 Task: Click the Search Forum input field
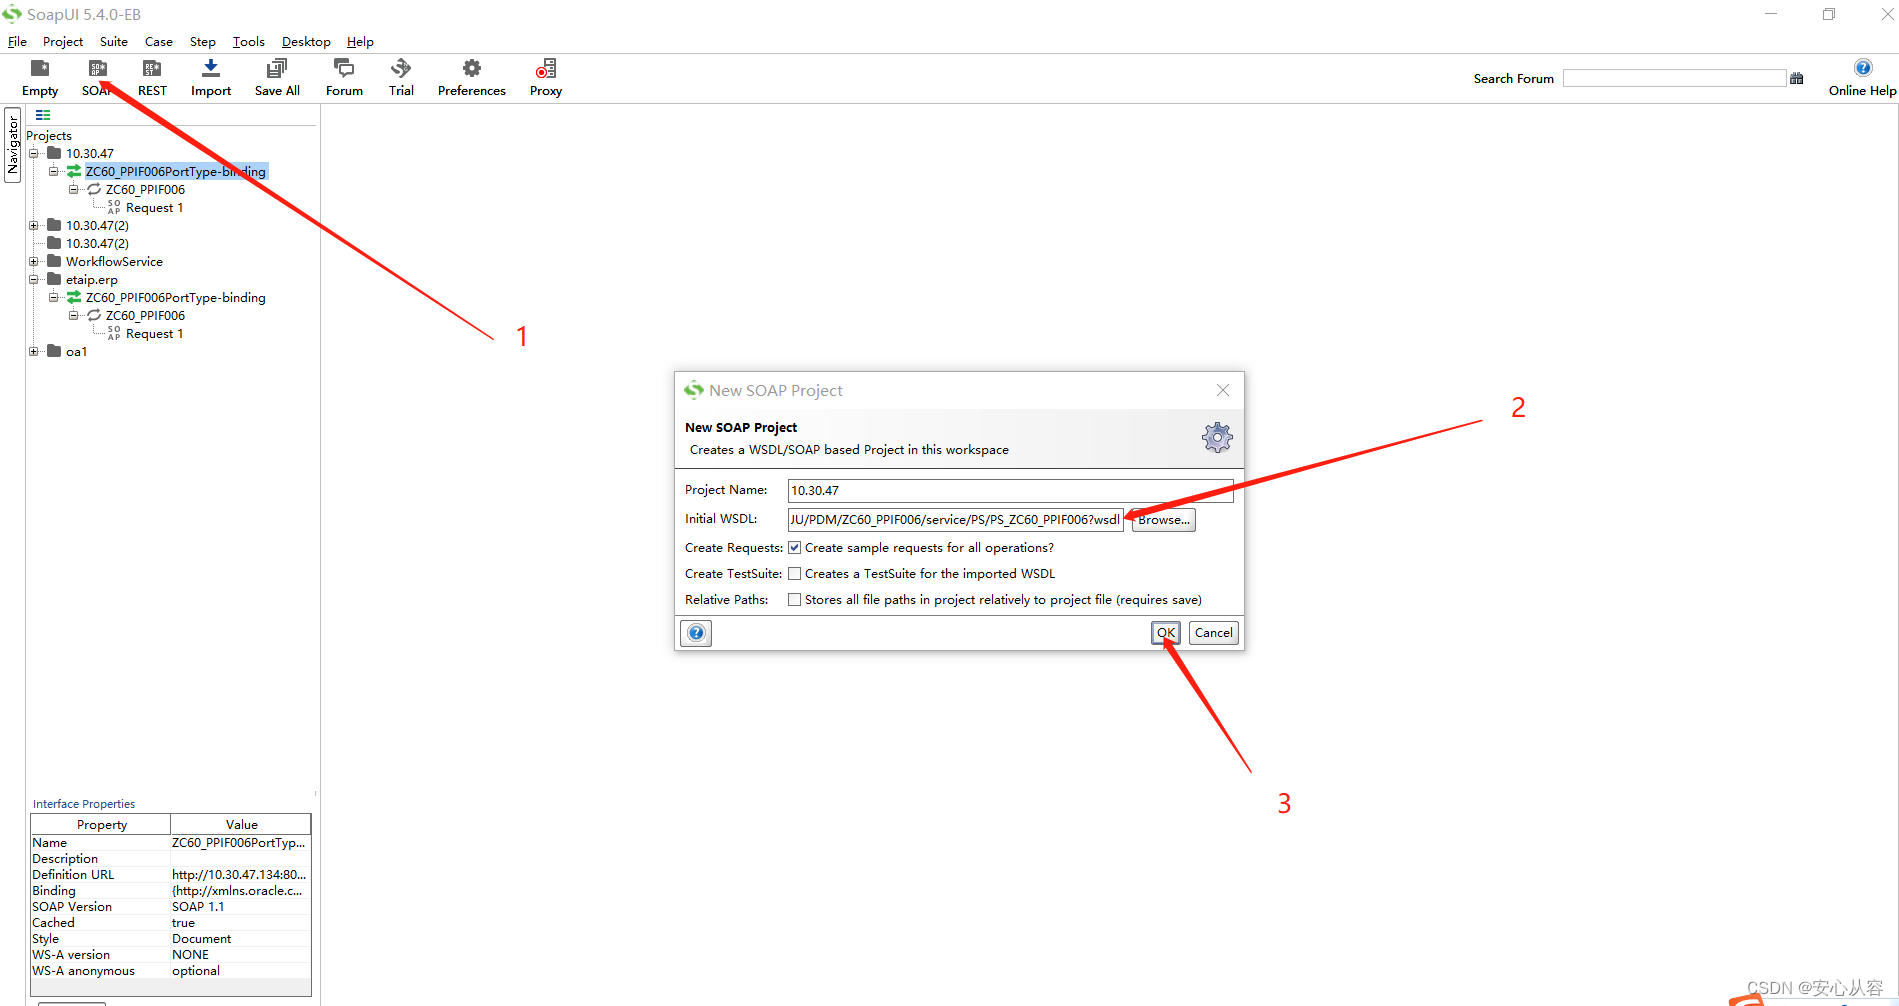1674,78
